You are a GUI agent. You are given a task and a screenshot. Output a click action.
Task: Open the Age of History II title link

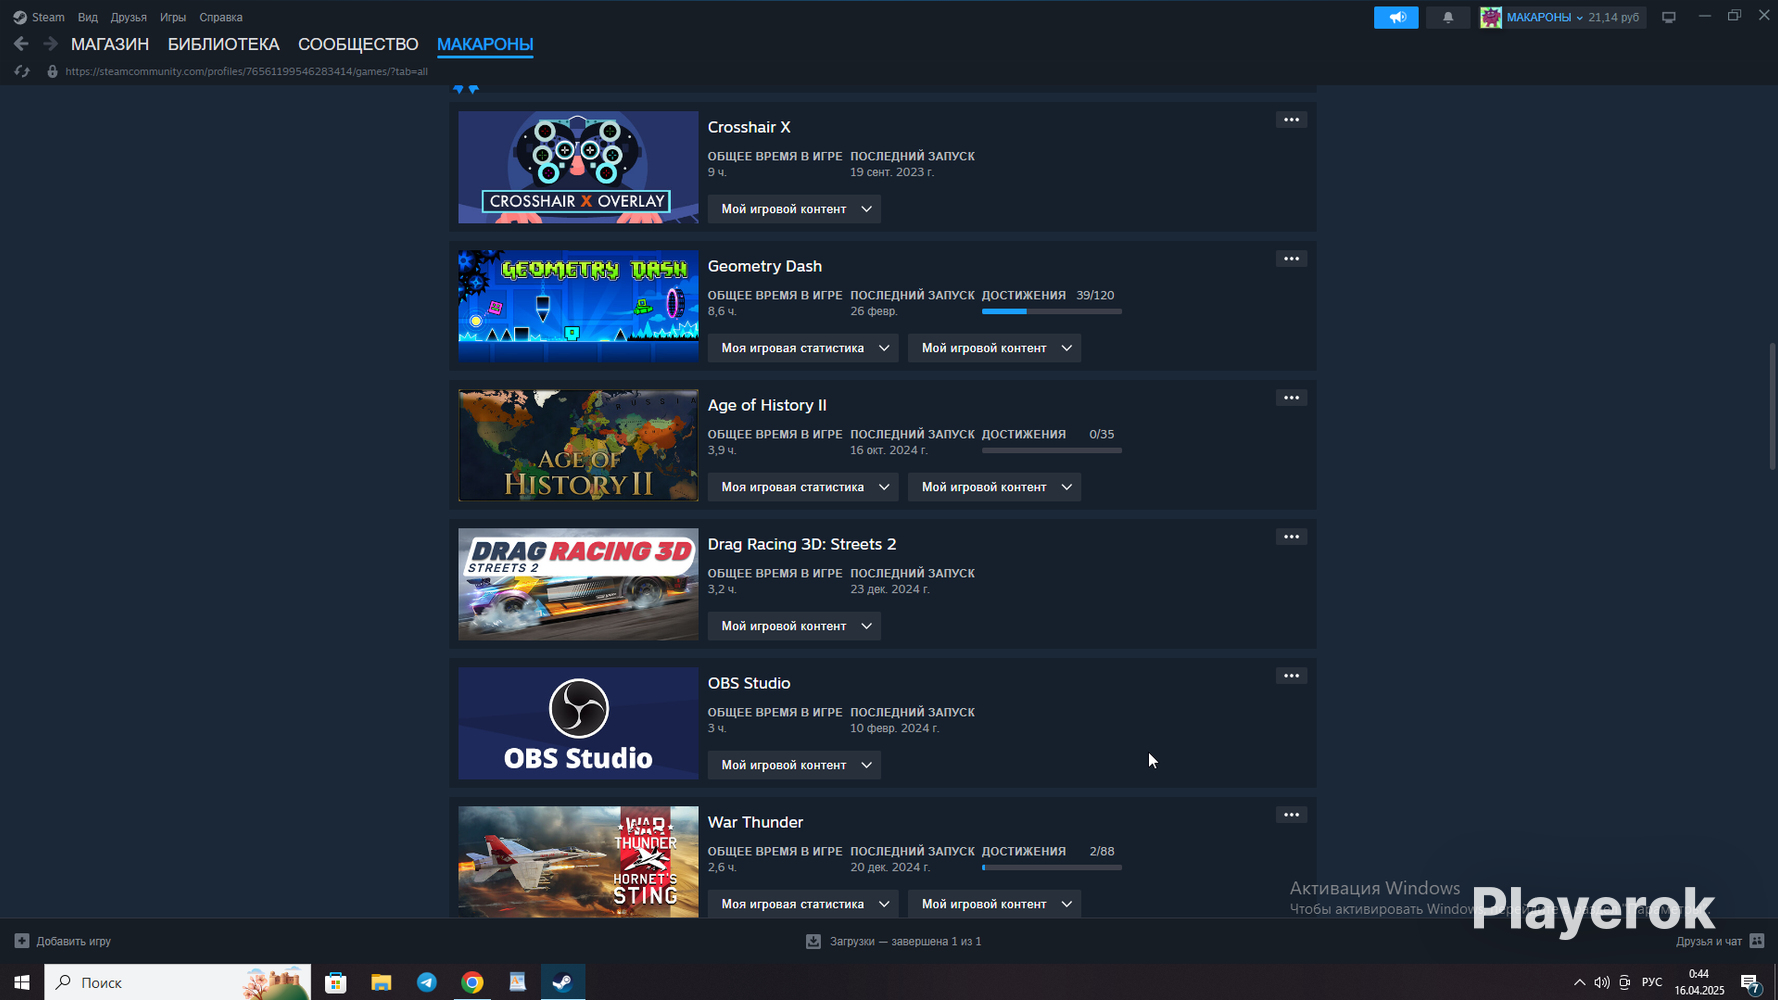(x=767, y=405)
